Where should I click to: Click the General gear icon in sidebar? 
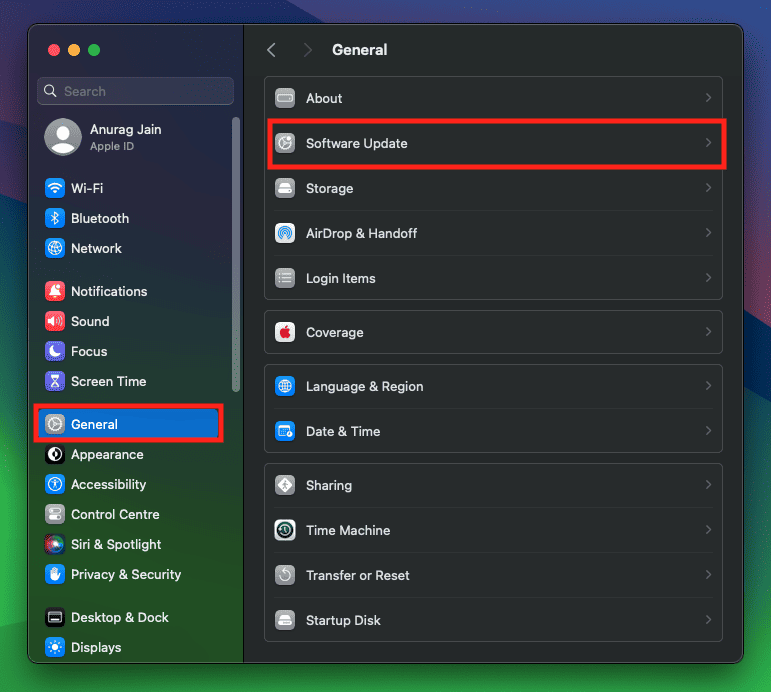point(55,424)
